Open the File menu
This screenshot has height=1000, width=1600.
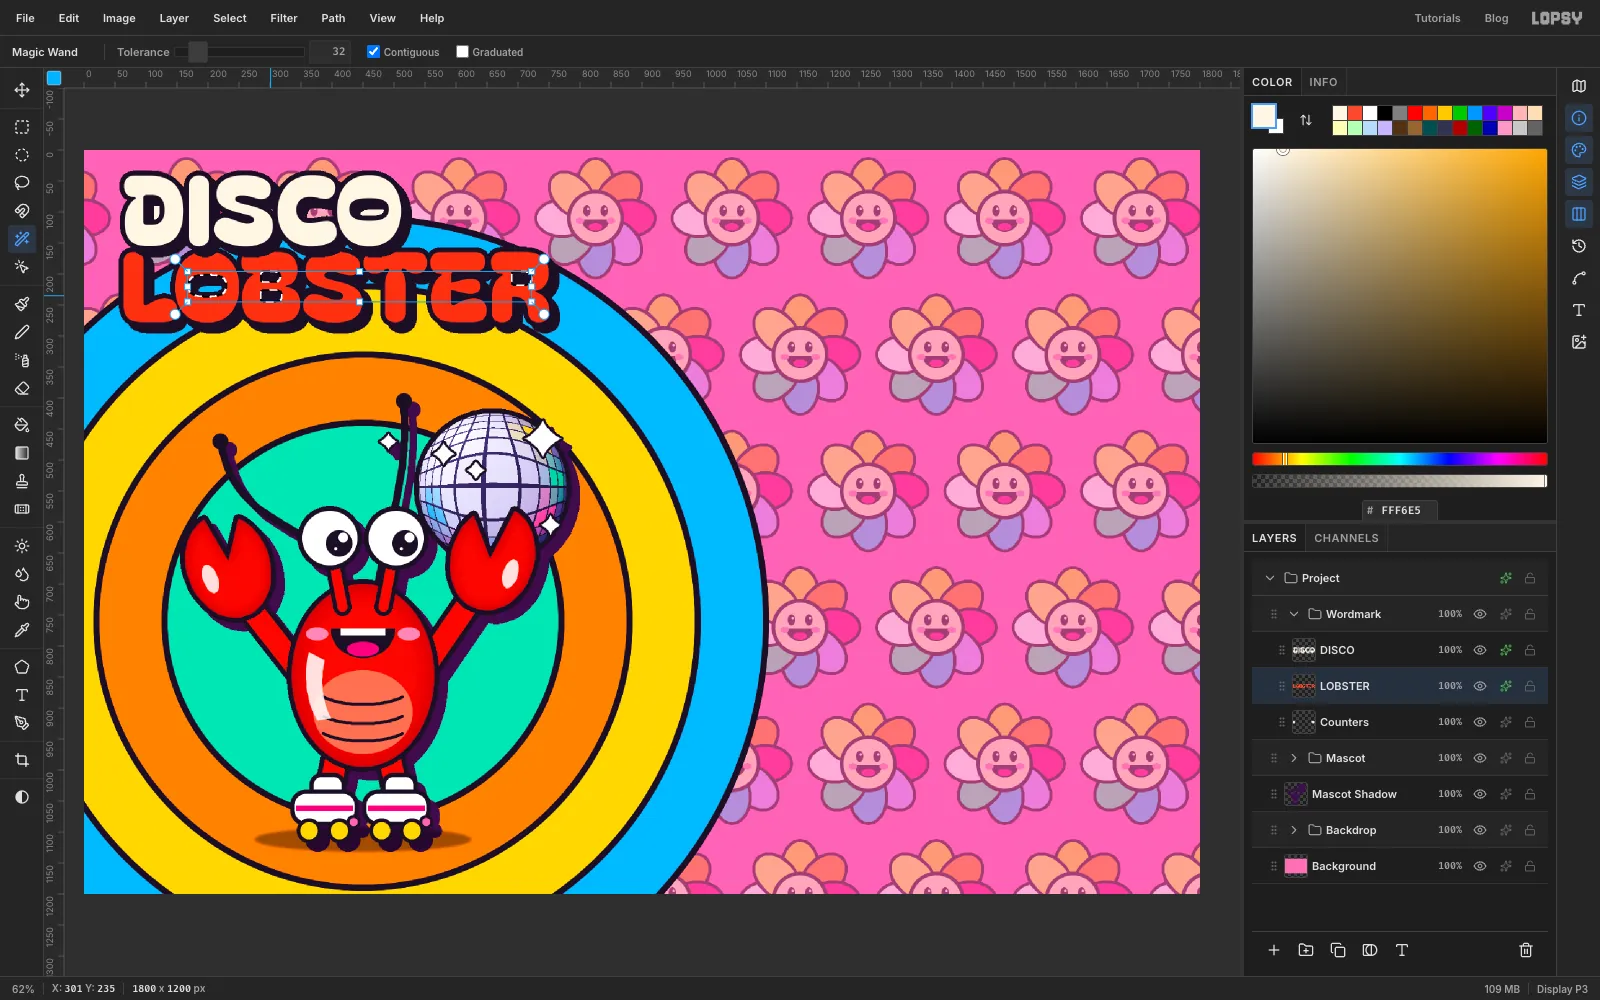coord(25,18)
